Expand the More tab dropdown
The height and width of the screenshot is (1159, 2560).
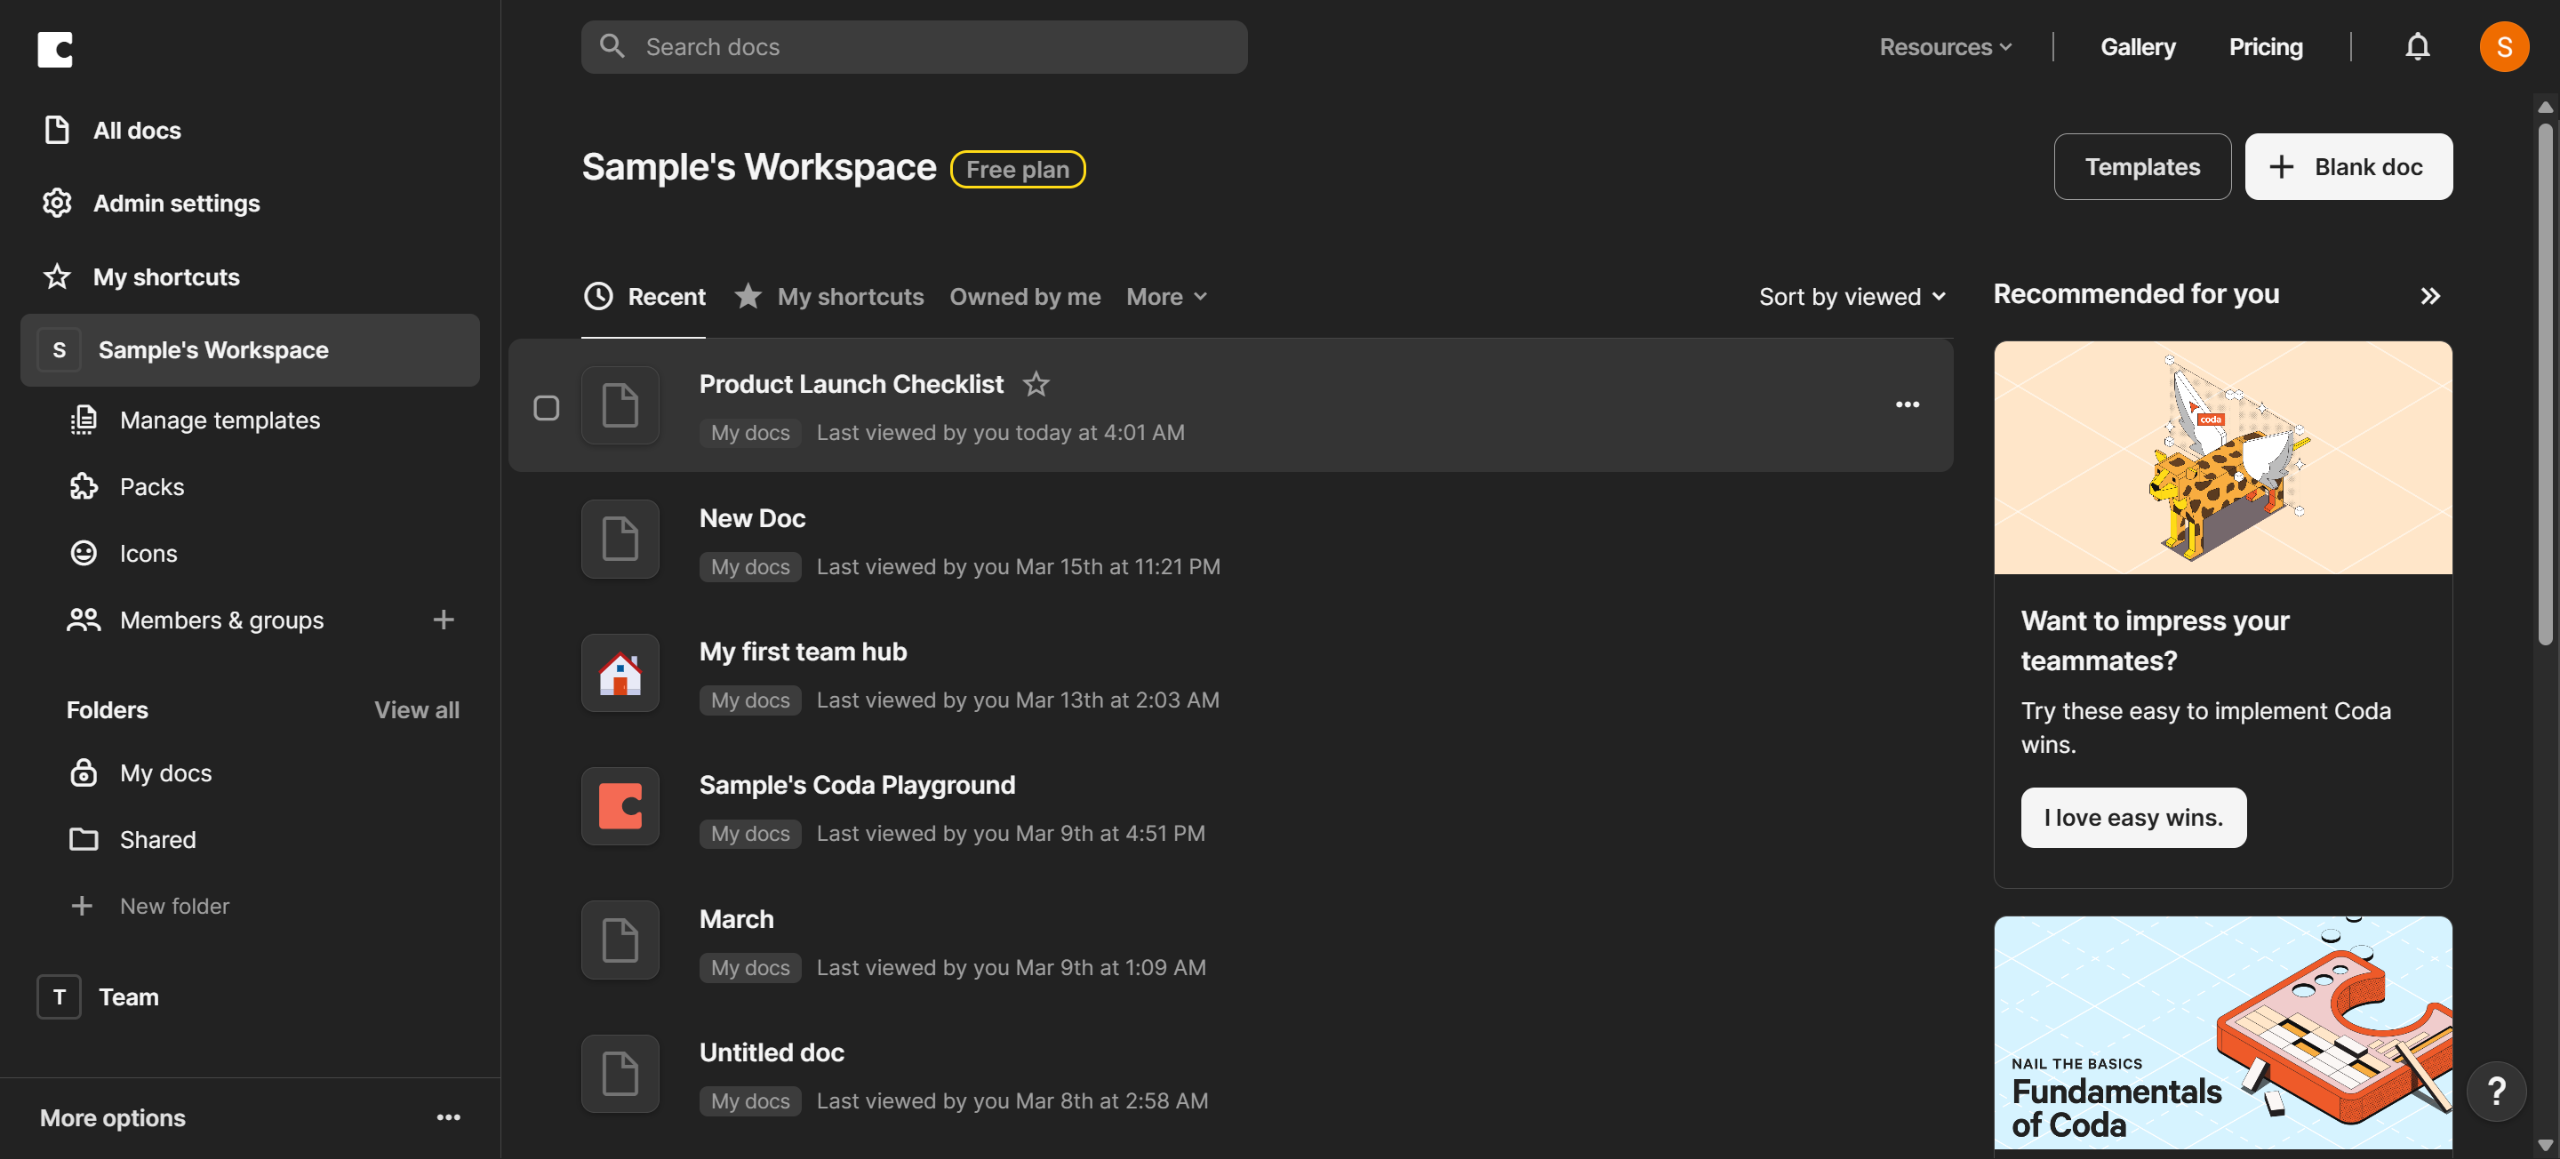point(1166,297)
